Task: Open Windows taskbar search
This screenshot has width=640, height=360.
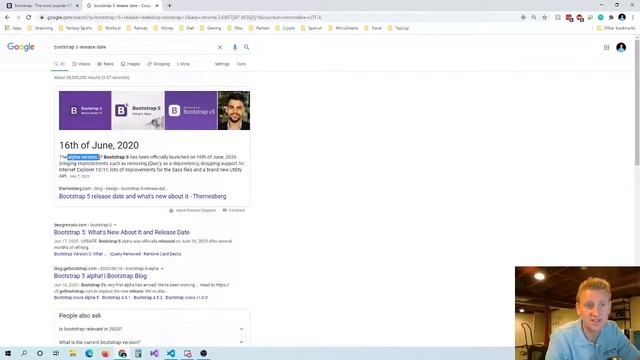Action: pyautogui.click(x=24, y=353)
